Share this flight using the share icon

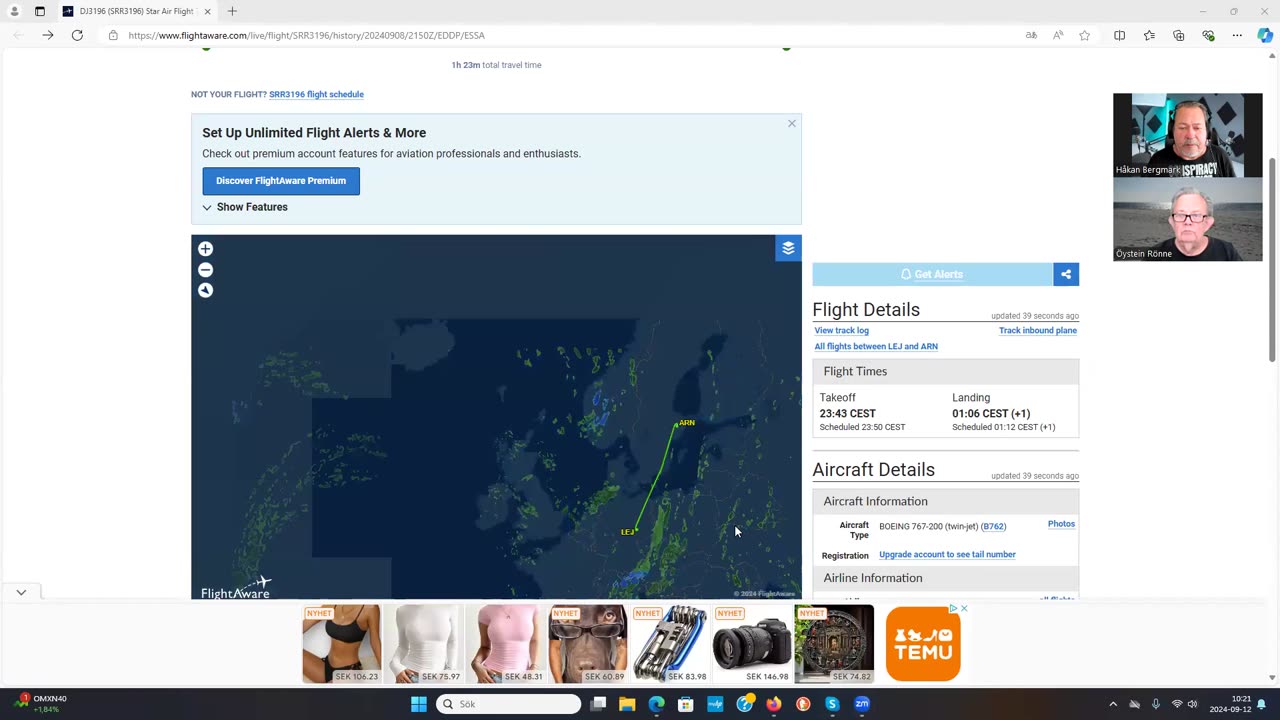point(1066,274)
